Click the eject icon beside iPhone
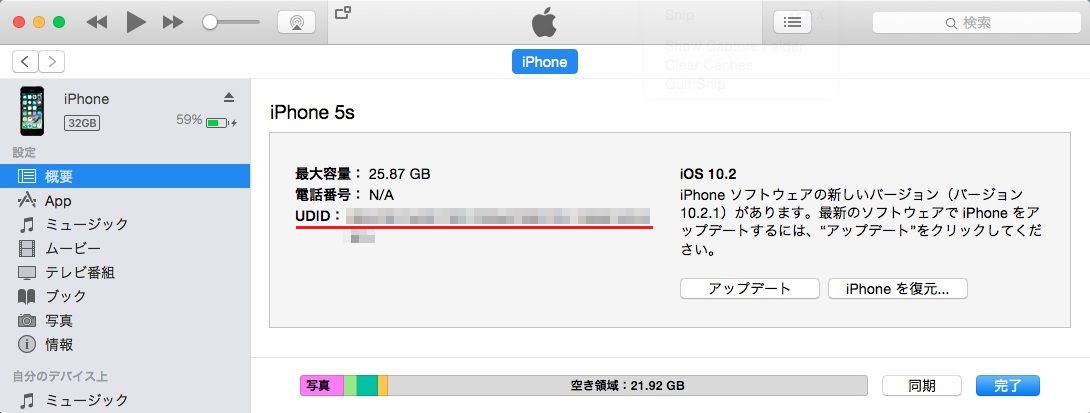The image size is (1090, 413). pyautogui.click(x=229, y=97)
